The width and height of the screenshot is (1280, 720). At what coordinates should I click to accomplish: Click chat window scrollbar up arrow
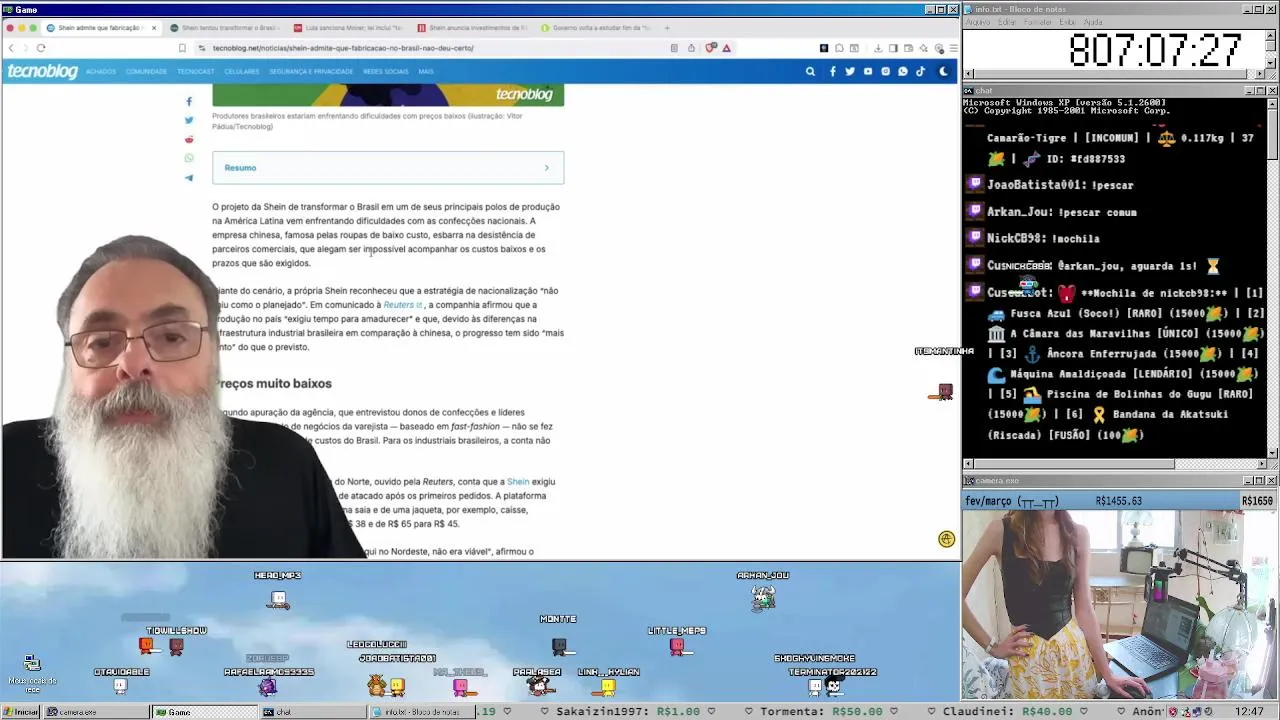tap(1272, 104)
